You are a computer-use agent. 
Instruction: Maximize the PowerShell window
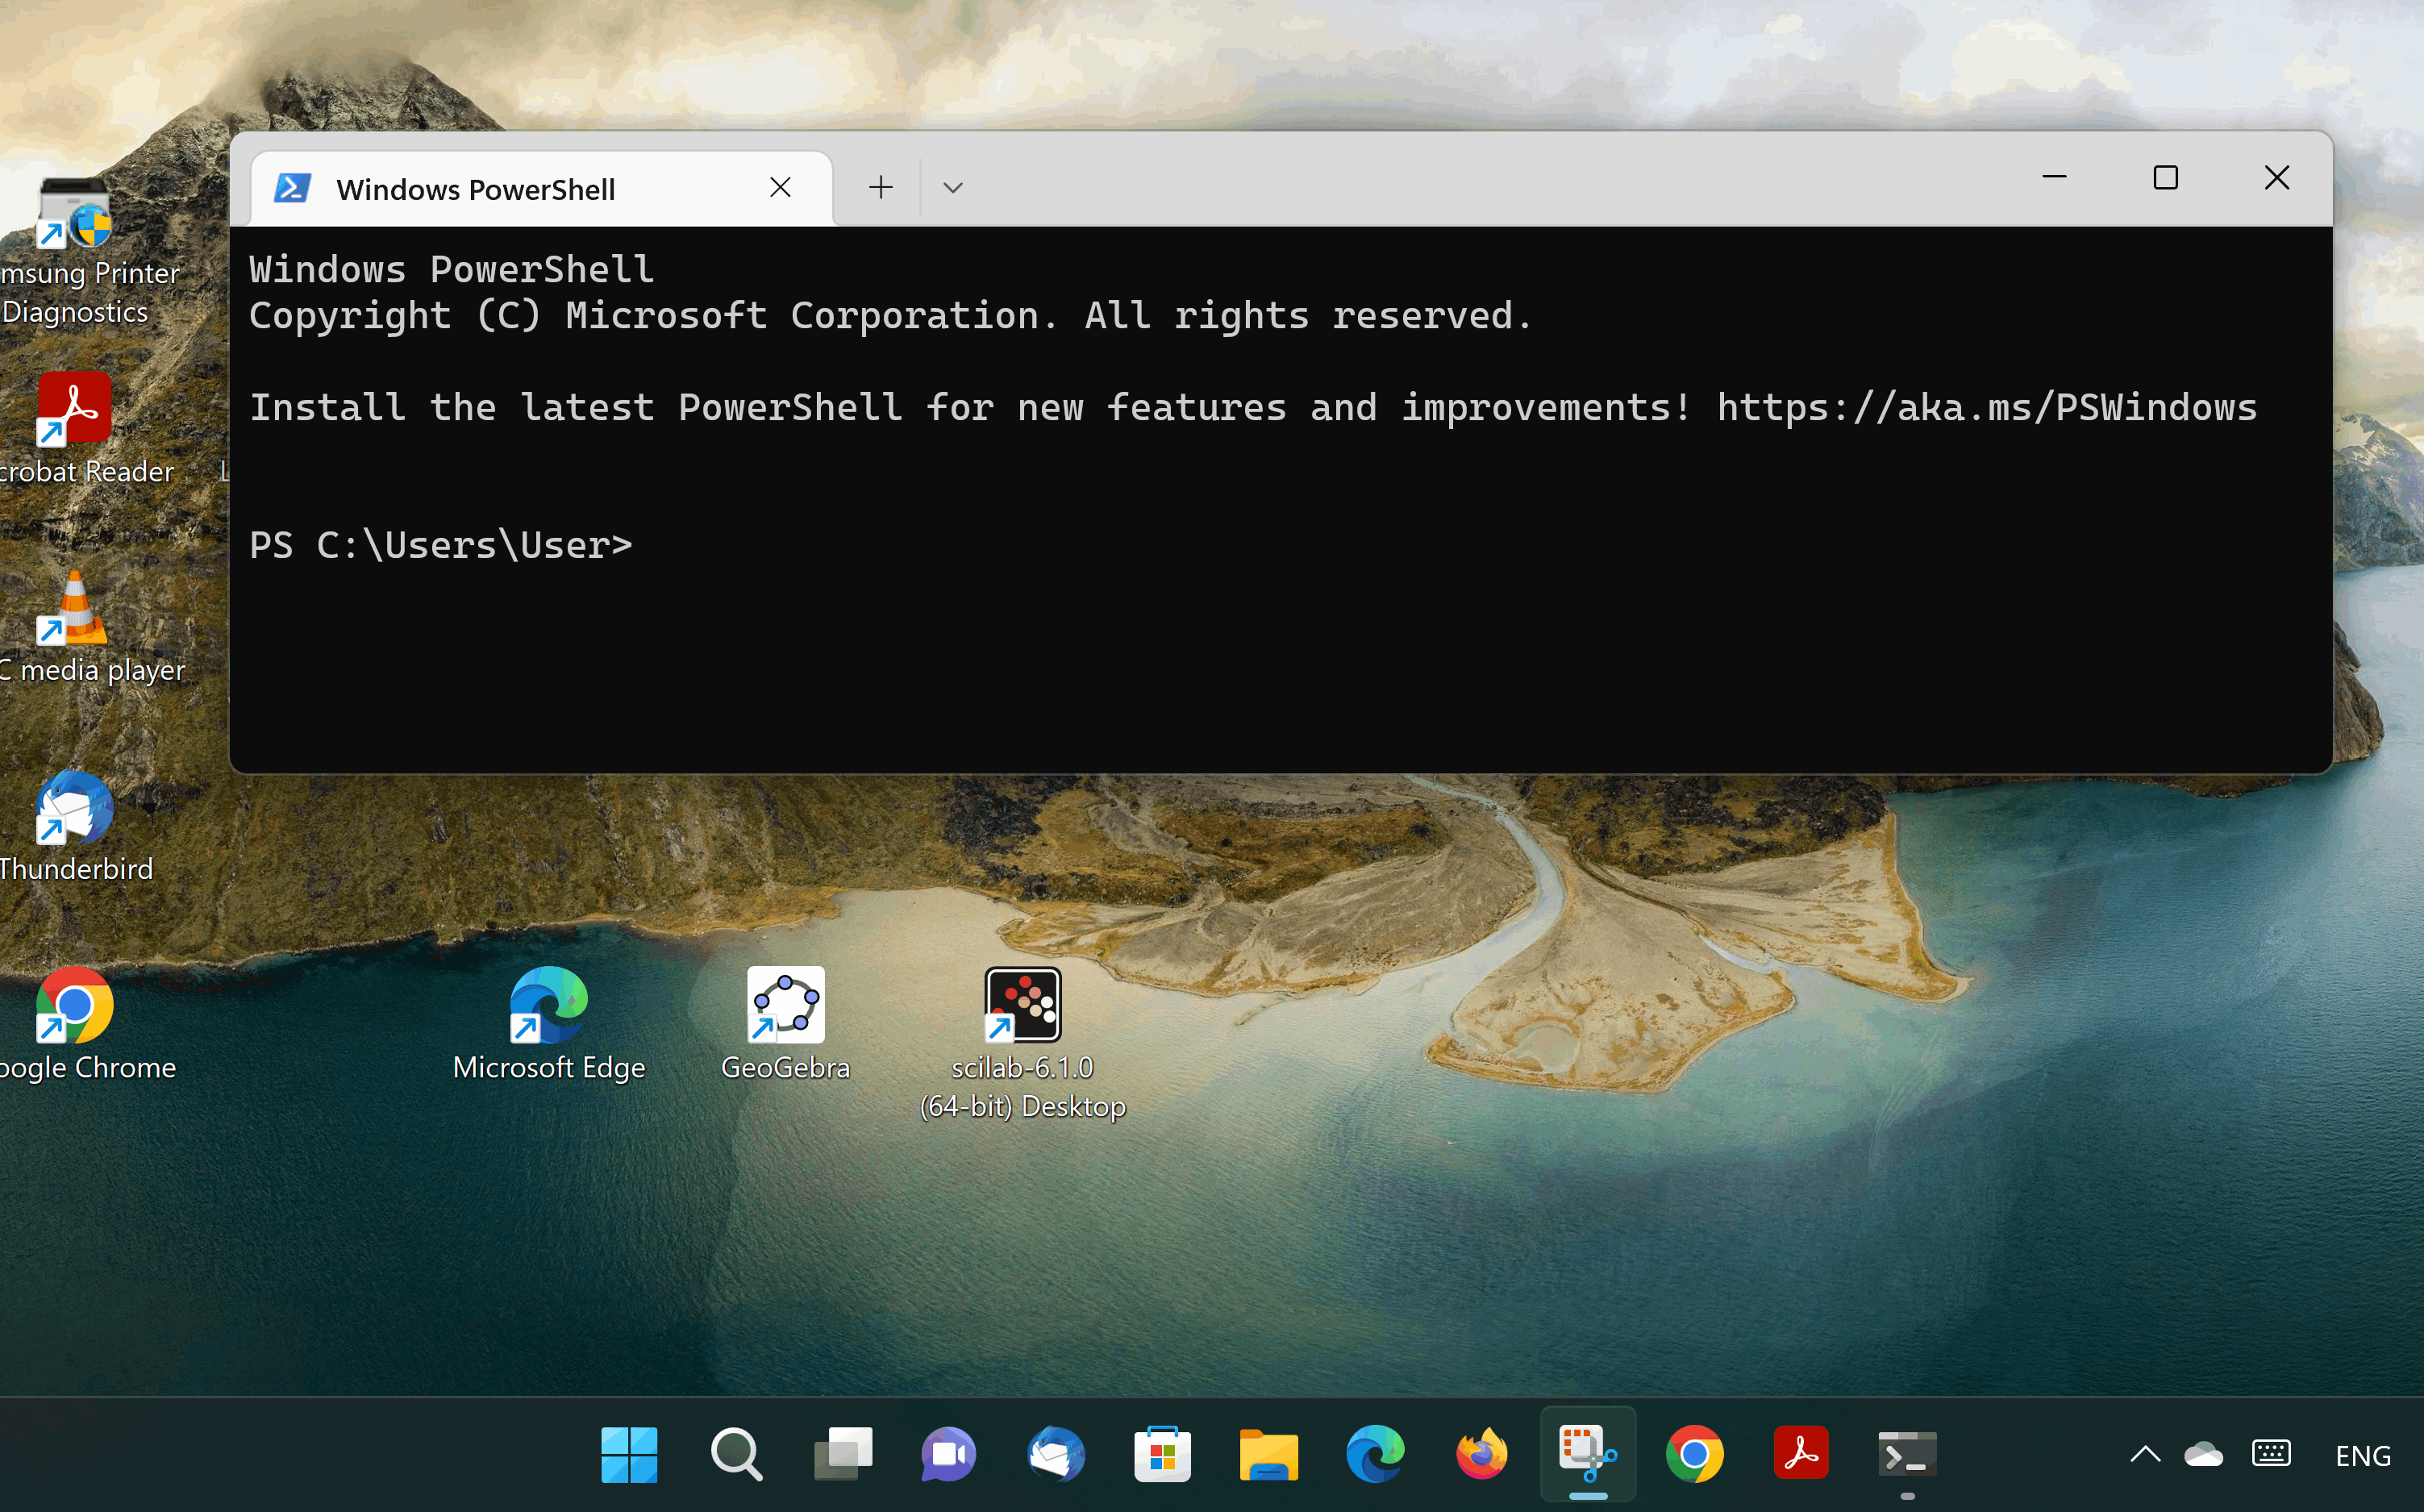(x=2165, y=178)
